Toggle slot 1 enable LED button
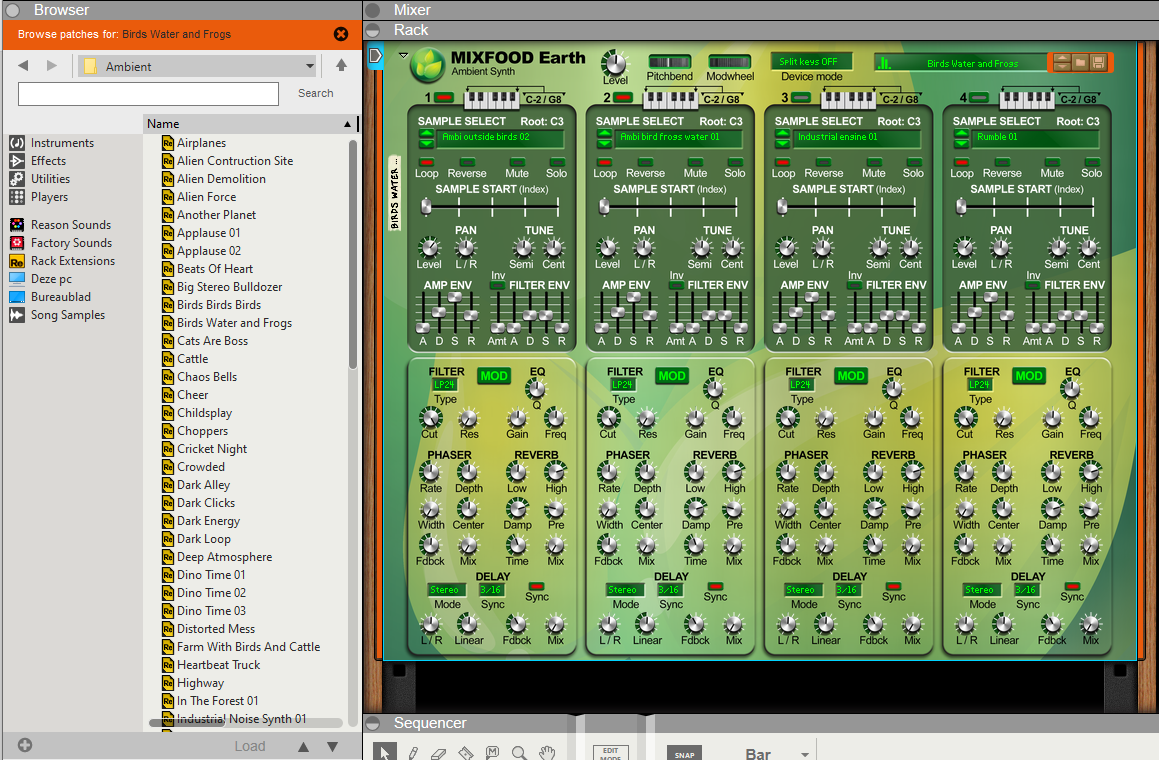The image size is (1159, 760). click(444, 98)
